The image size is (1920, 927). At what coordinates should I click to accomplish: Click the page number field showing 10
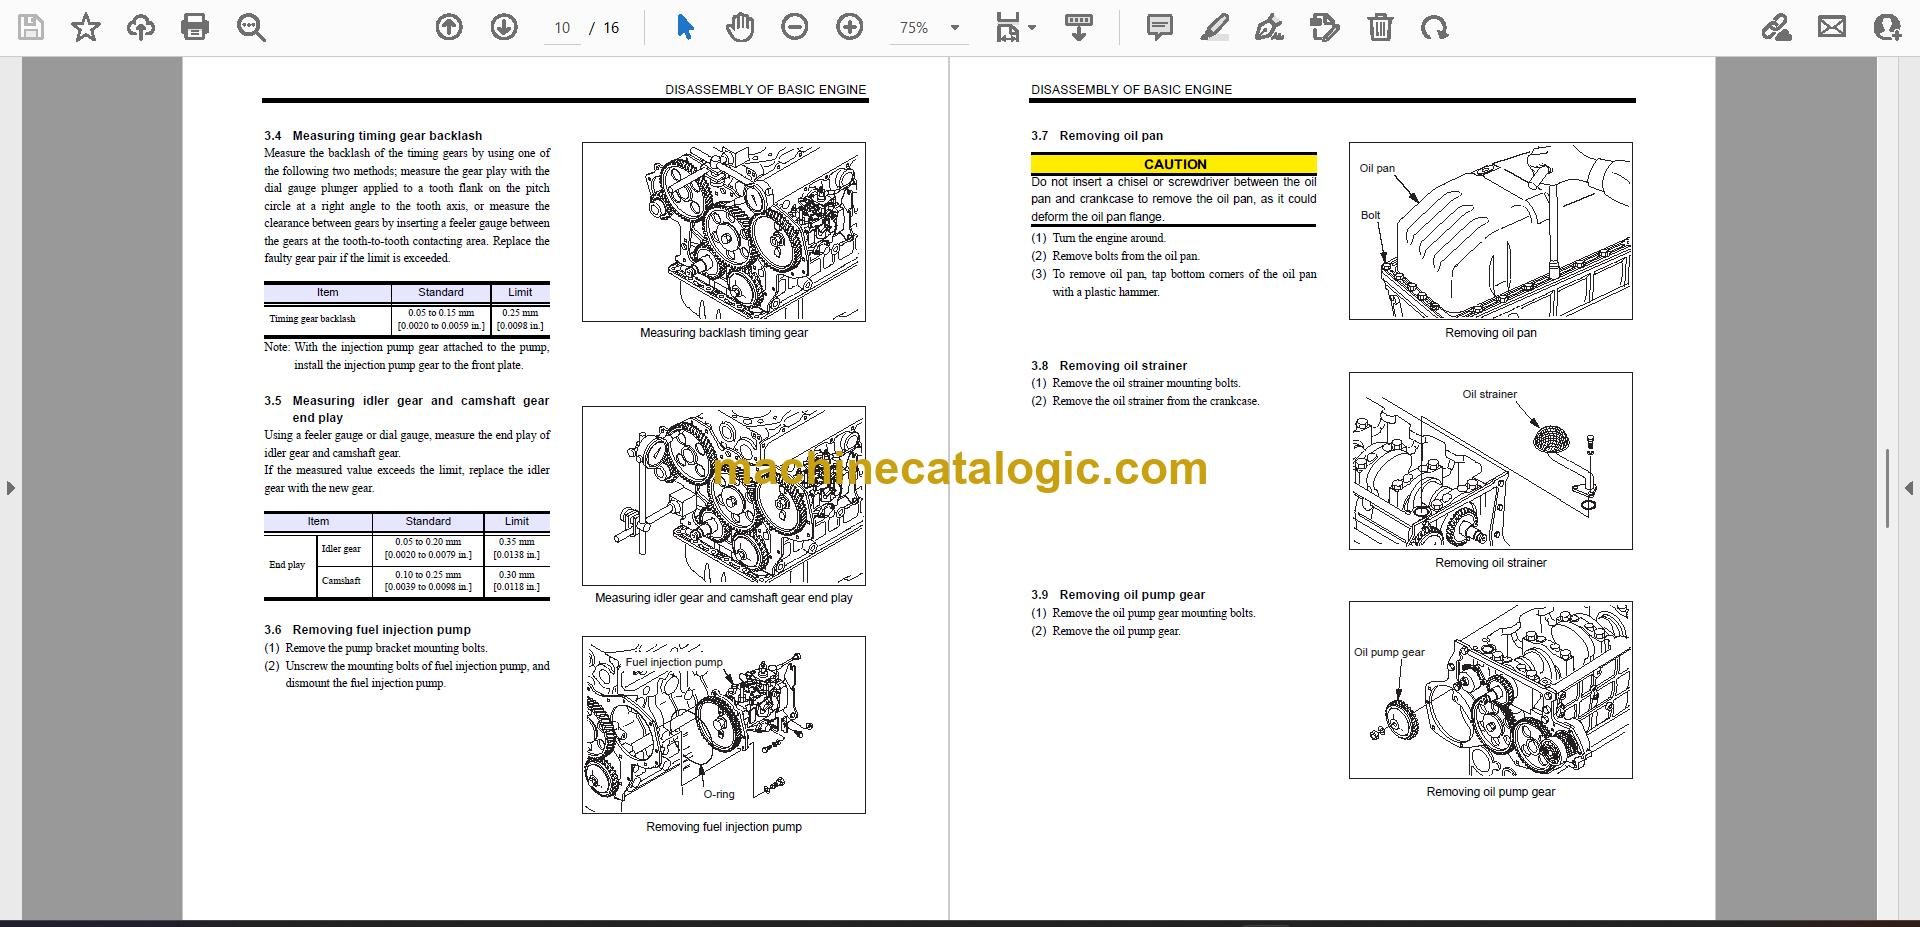(x=562, y=28)
